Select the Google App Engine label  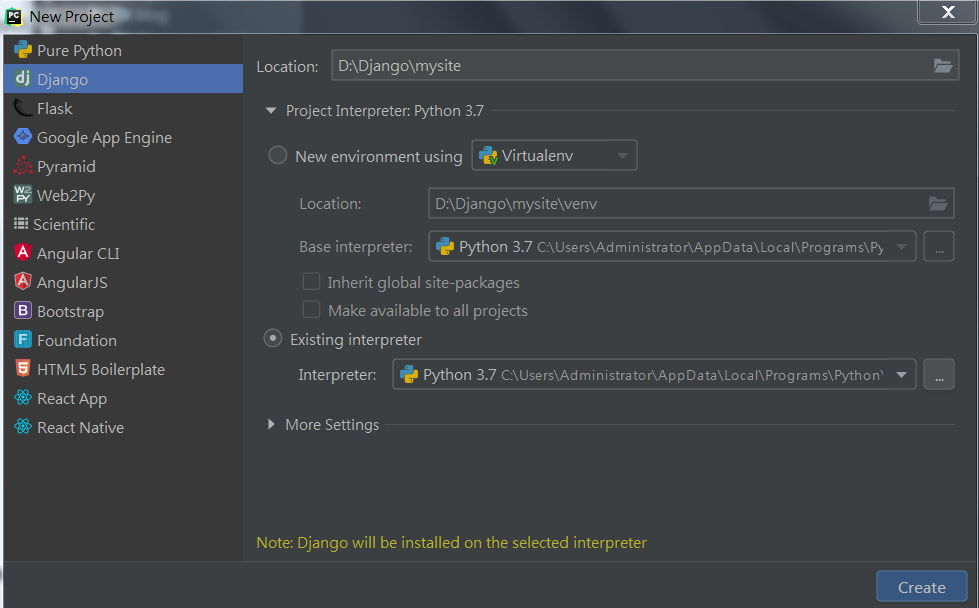(x=104, y=138)
